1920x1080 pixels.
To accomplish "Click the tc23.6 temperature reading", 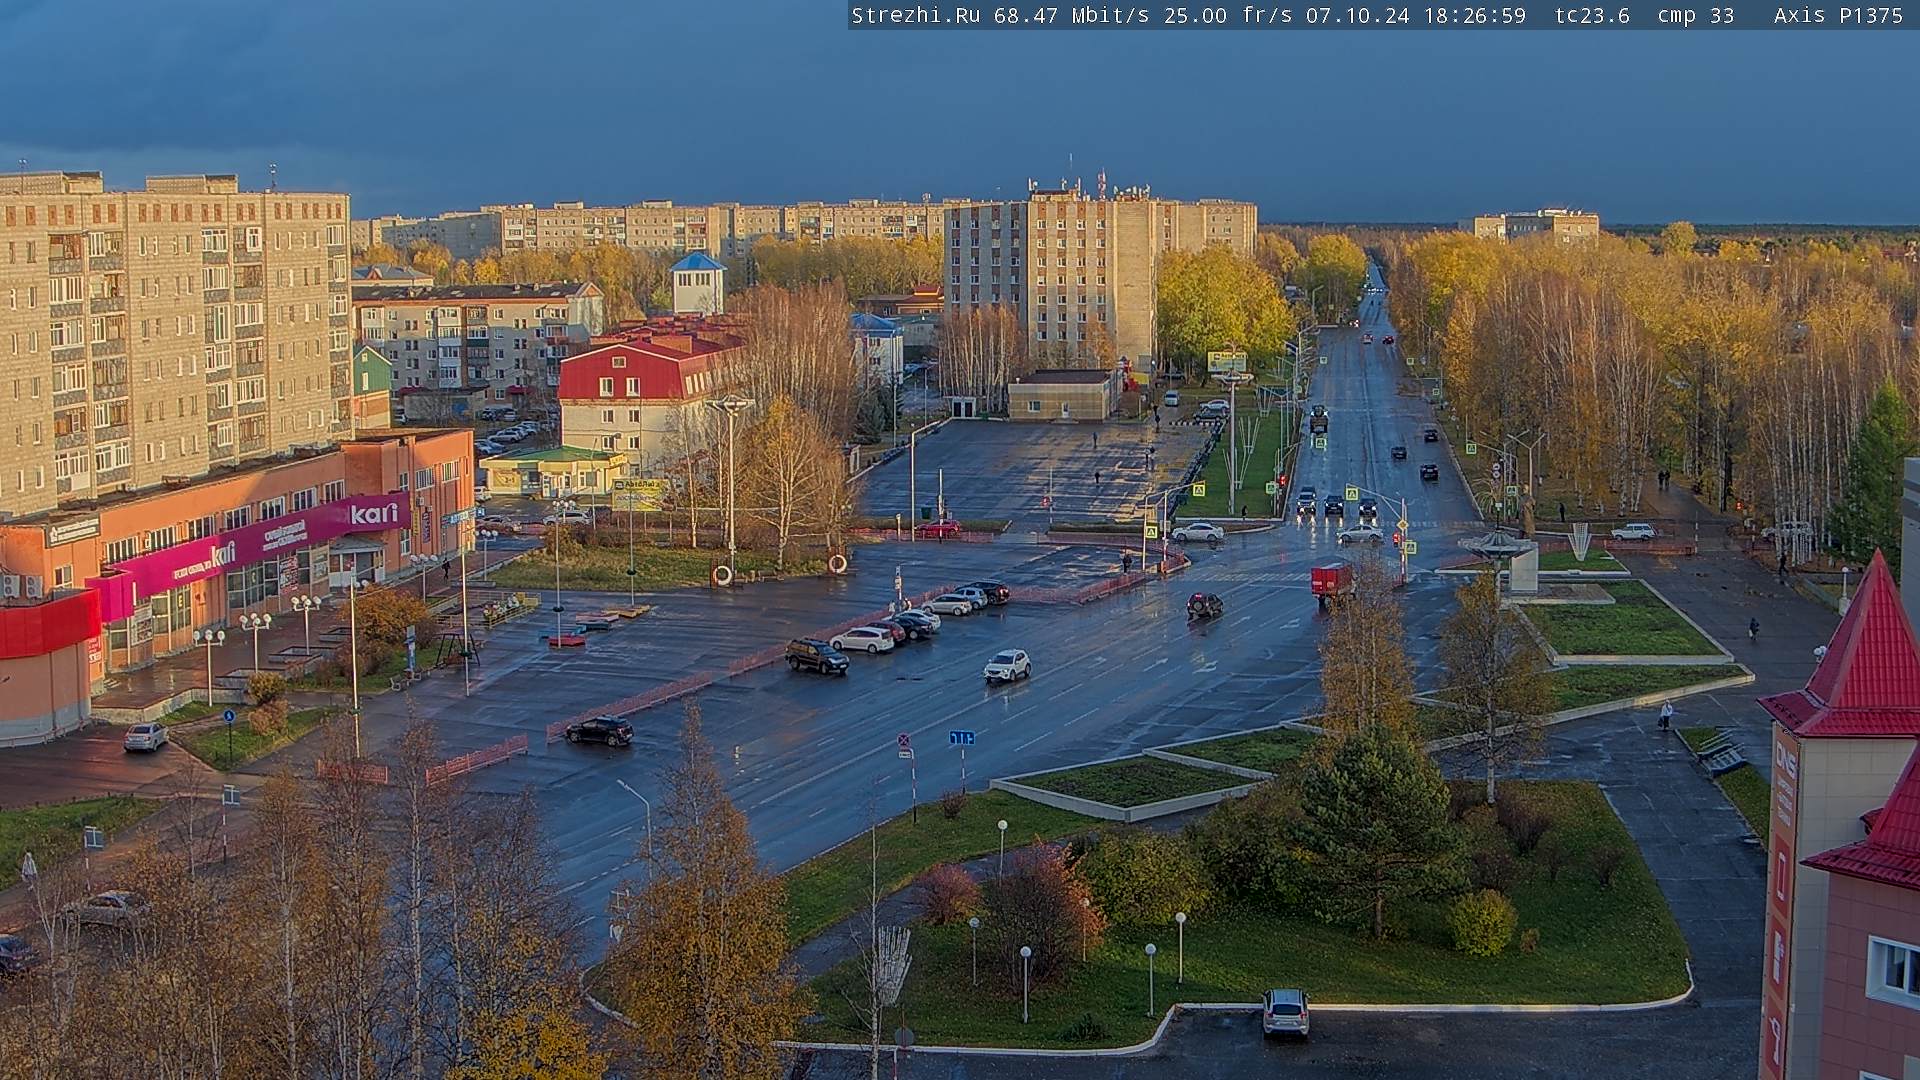I will point(1592,15).
